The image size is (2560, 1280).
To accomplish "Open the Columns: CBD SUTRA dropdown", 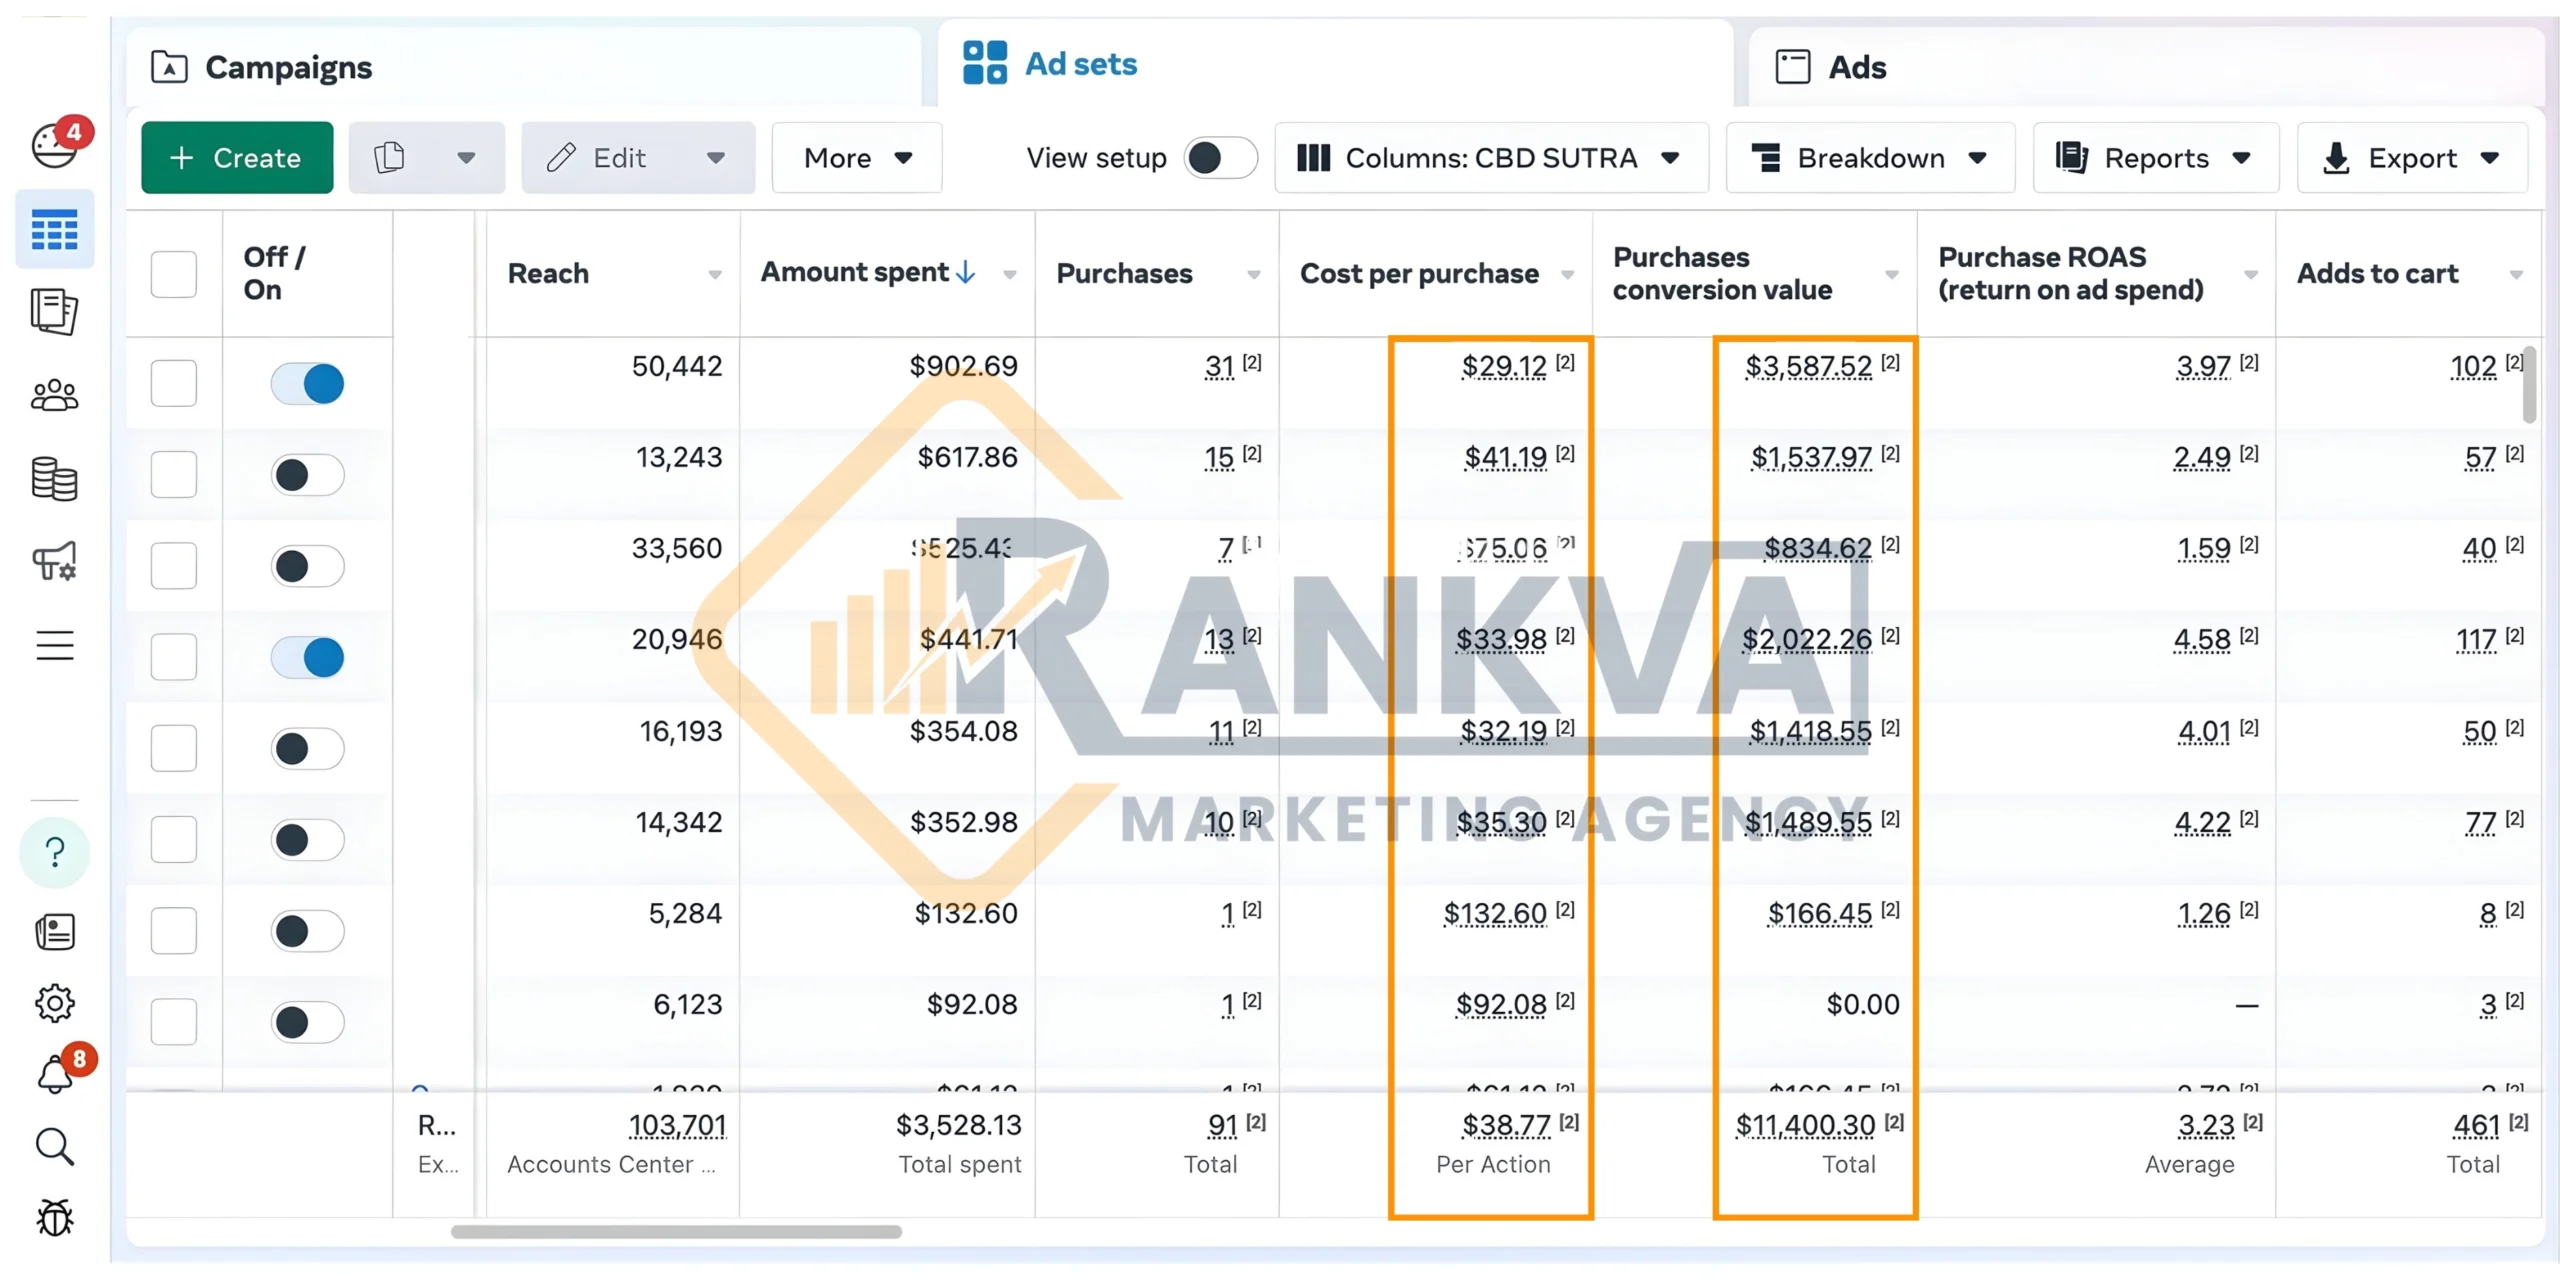I will 1491,157.
